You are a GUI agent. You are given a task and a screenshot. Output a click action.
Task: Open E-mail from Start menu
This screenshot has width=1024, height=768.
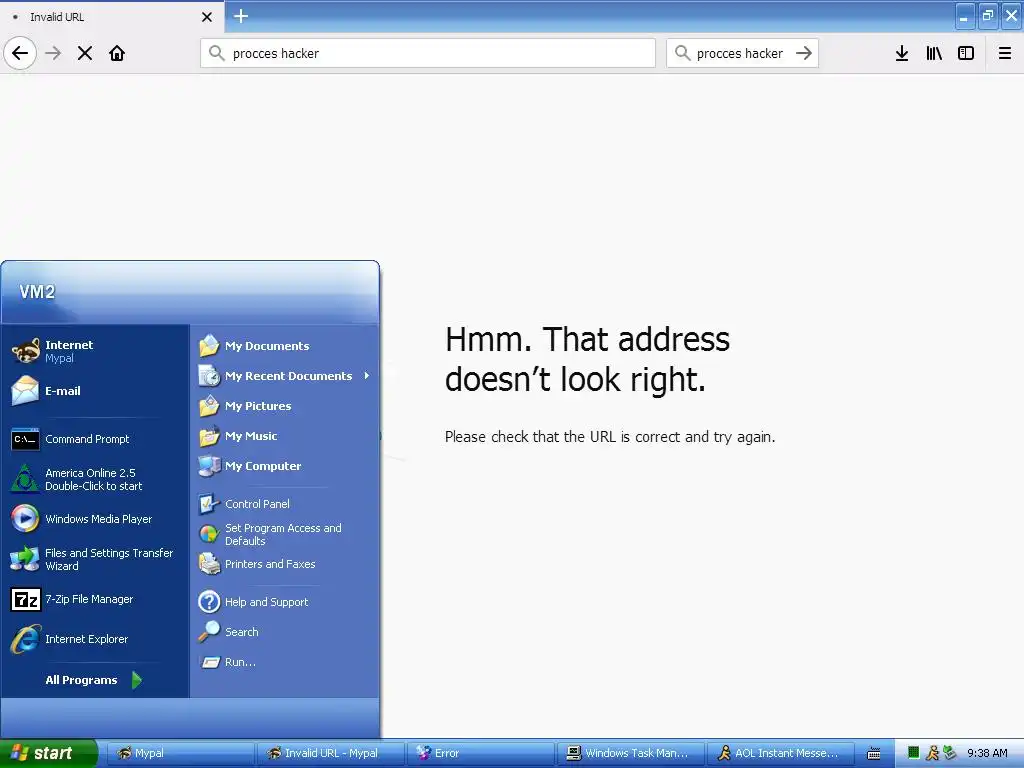pyautogui.click(x=95, y=391)
